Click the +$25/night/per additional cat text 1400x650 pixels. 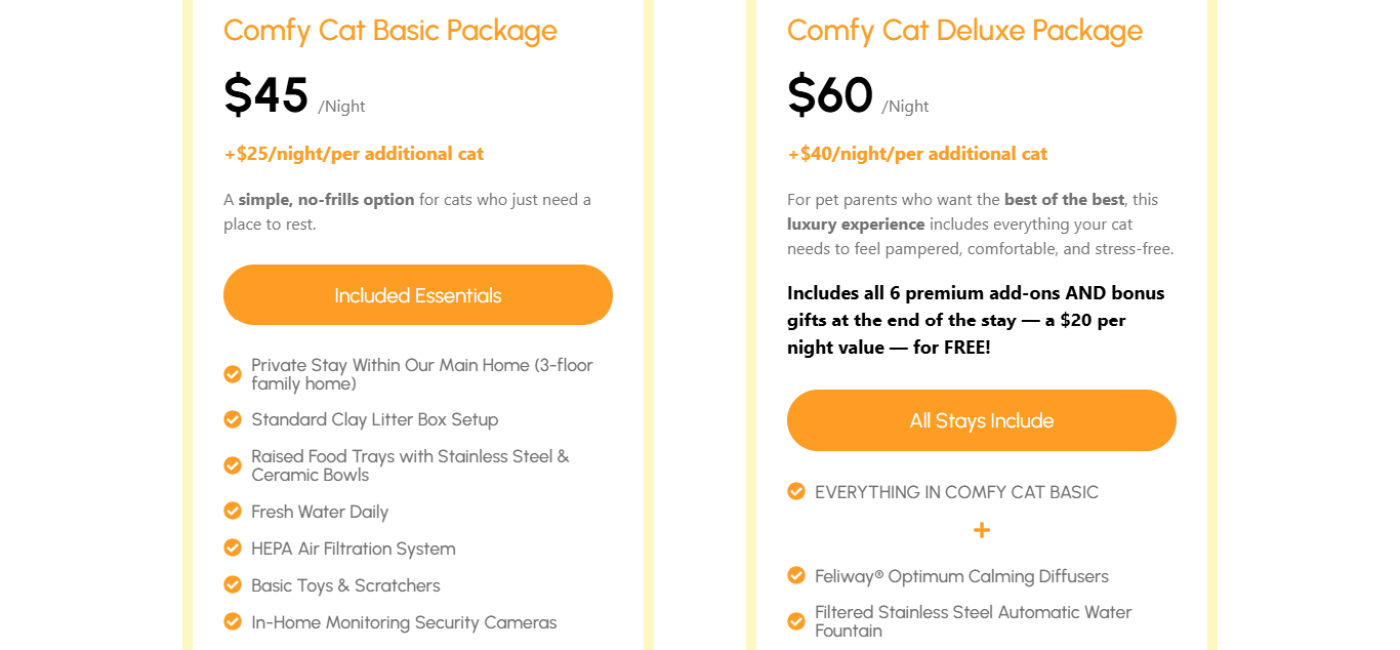click(353, 154)
